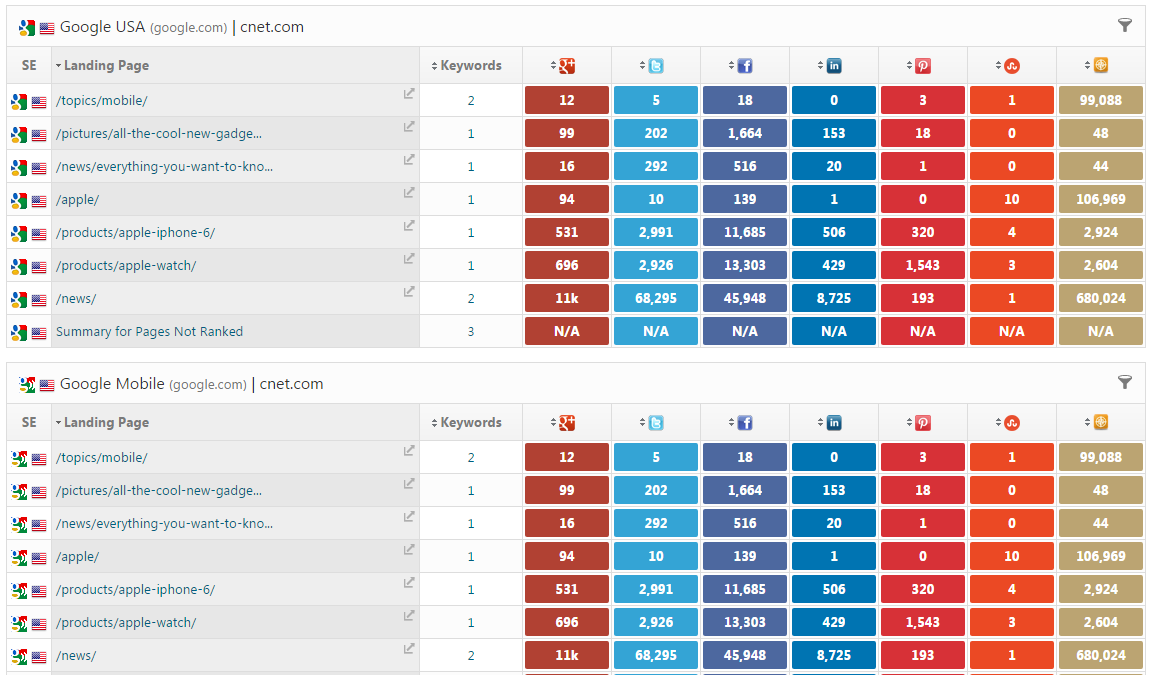Image resolution: width=1159 pixels, height=675 pixels.
Task: Click the 13,303 Facebook cell in Google Mobile table
Action: [744, 622]
